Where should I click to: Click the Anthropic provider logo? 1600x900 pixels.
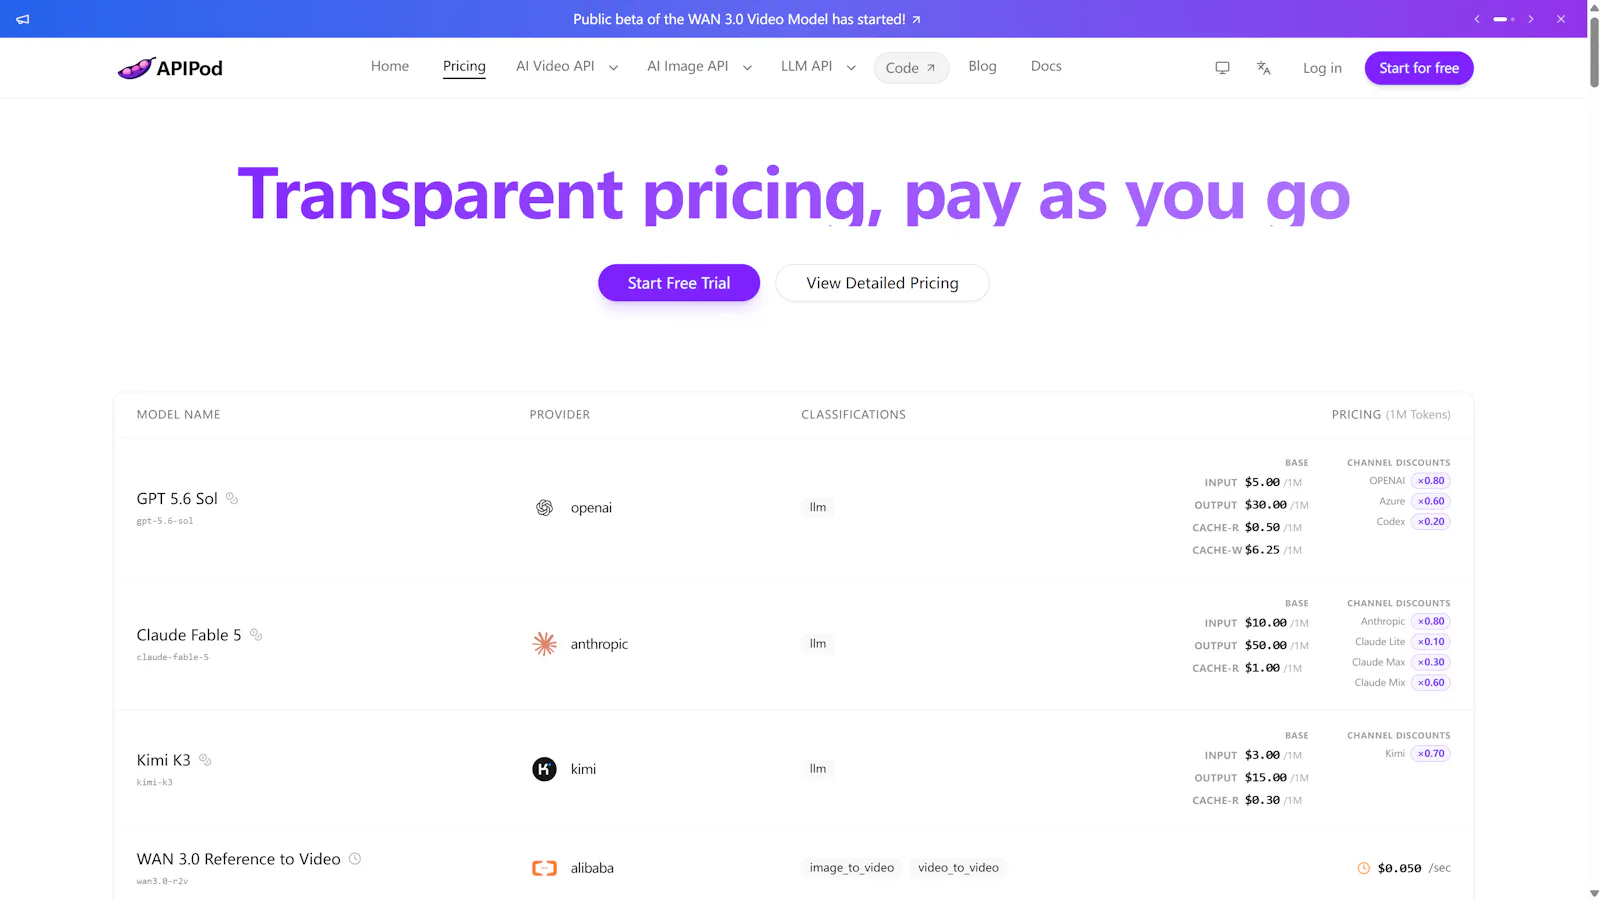point(544,644)
